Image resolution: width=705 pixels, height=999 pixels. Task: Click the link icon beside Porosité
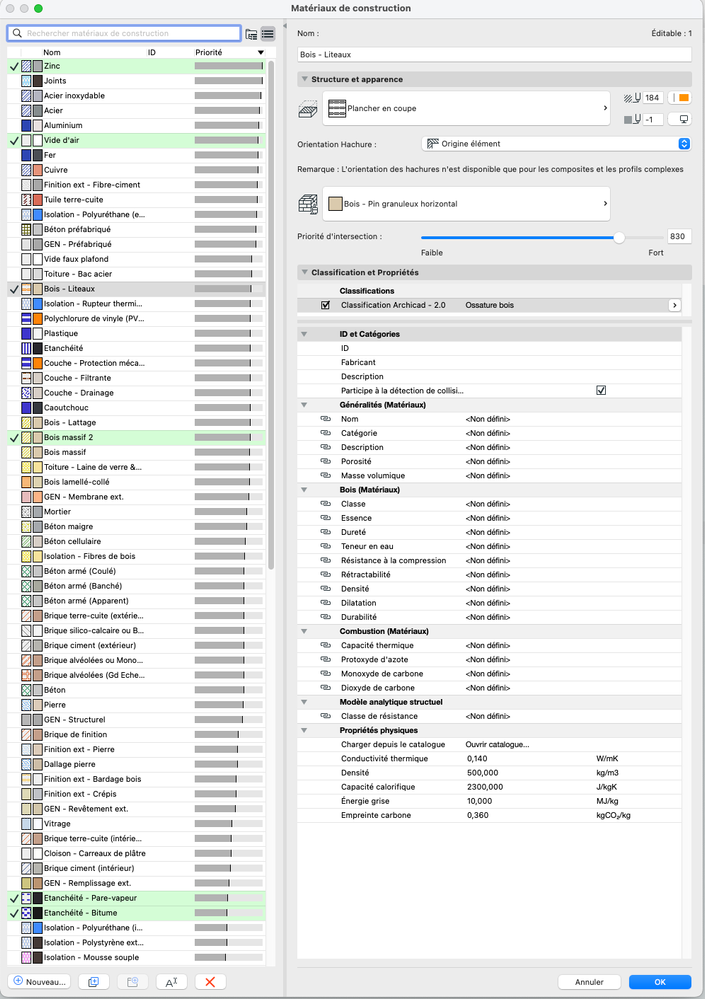[325, 461]
